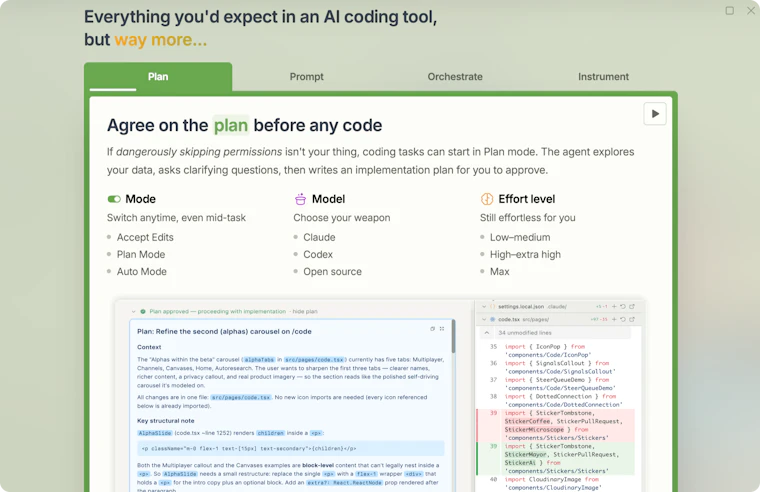The height and width of the screenshot is (492, 760).
Task: Click 'Choose your weapon' subtitle
Action: coord(342,218)
